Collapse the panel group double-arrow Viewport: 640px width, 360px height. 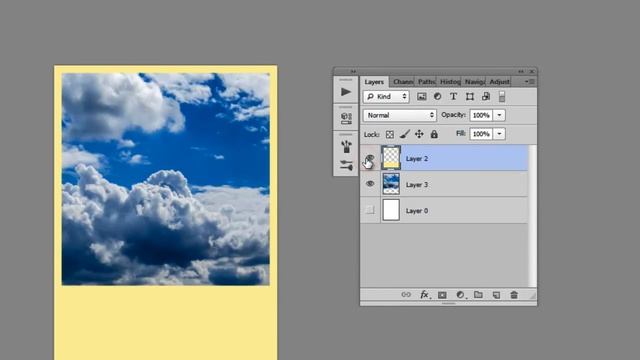click(x=521, y=71)
